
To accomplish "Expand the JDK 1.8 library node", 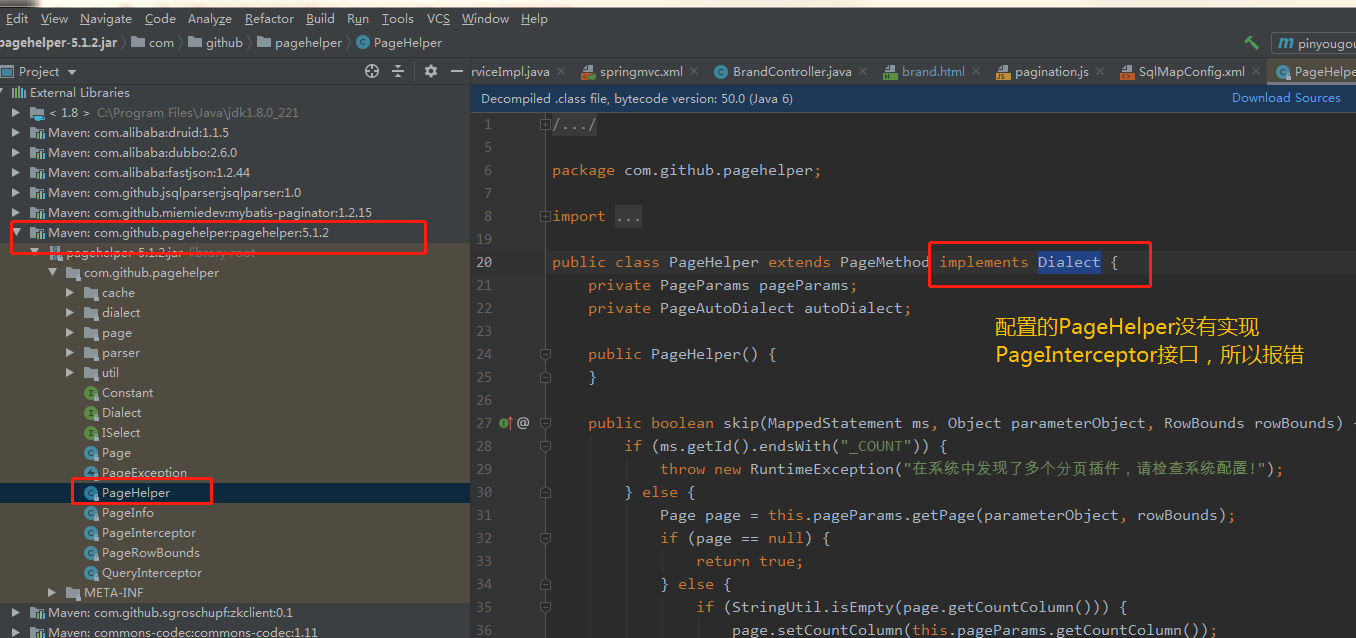I will point(16,113).
